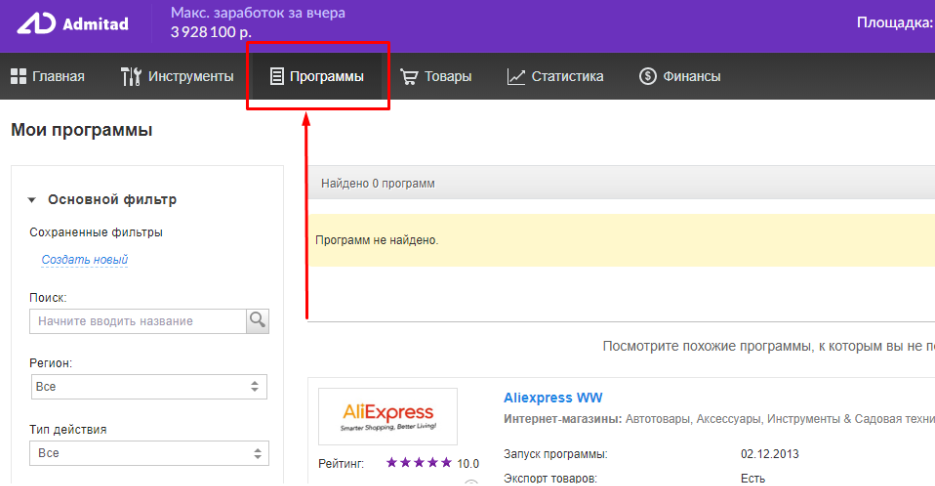935x486 pixels.
Task: Click the program name search field
Action: click(x=137, y=321)
